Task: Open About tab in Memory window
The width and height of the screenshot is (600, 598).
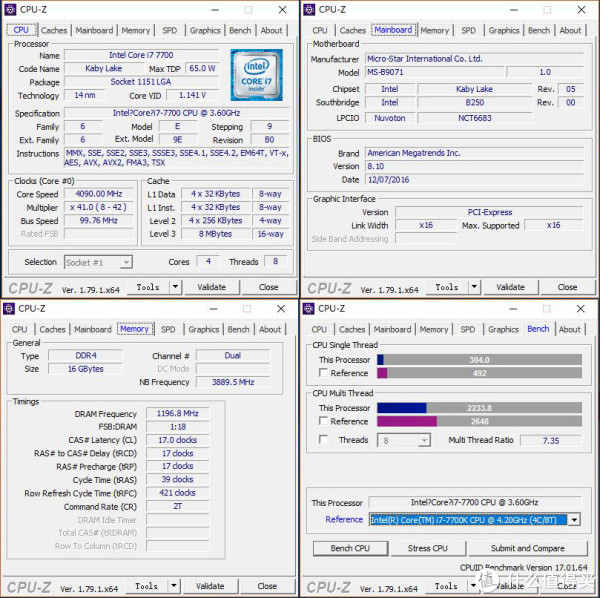Action: click(270, 329)
